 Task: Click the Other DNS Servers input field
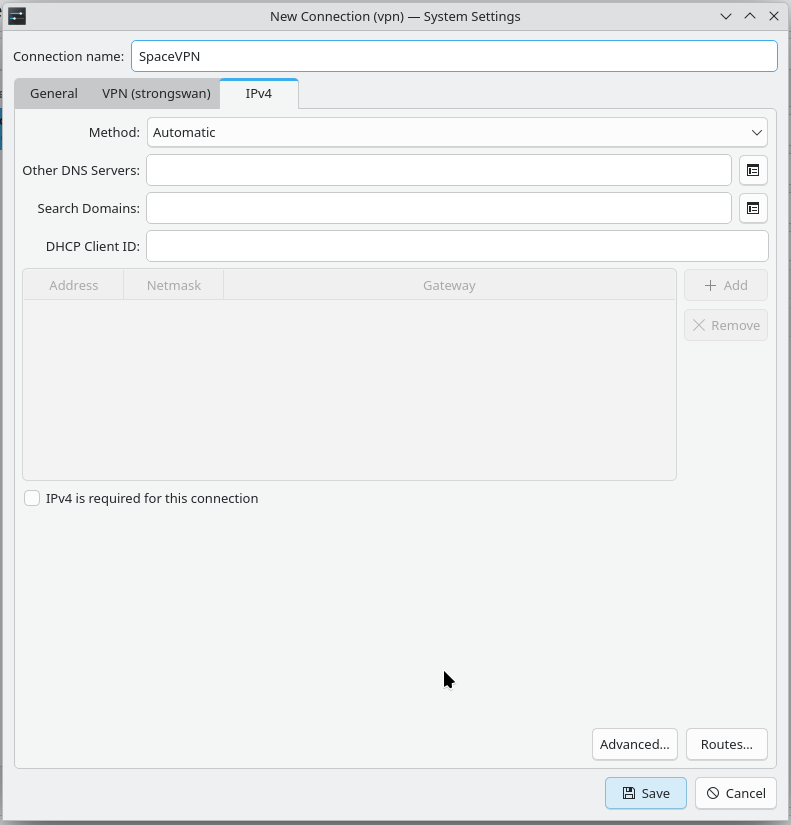coord(439,170)
